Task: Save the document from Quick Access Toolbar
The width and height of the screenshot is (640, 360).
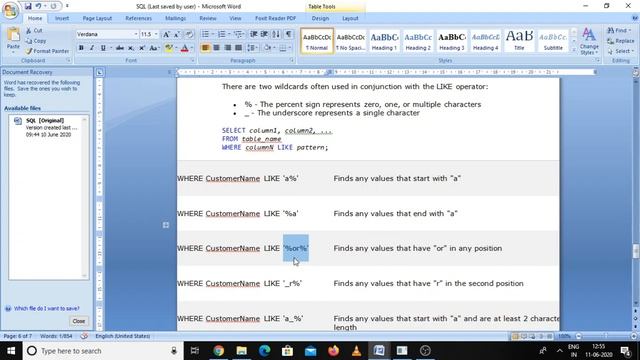Action: (x=28, y=6)
